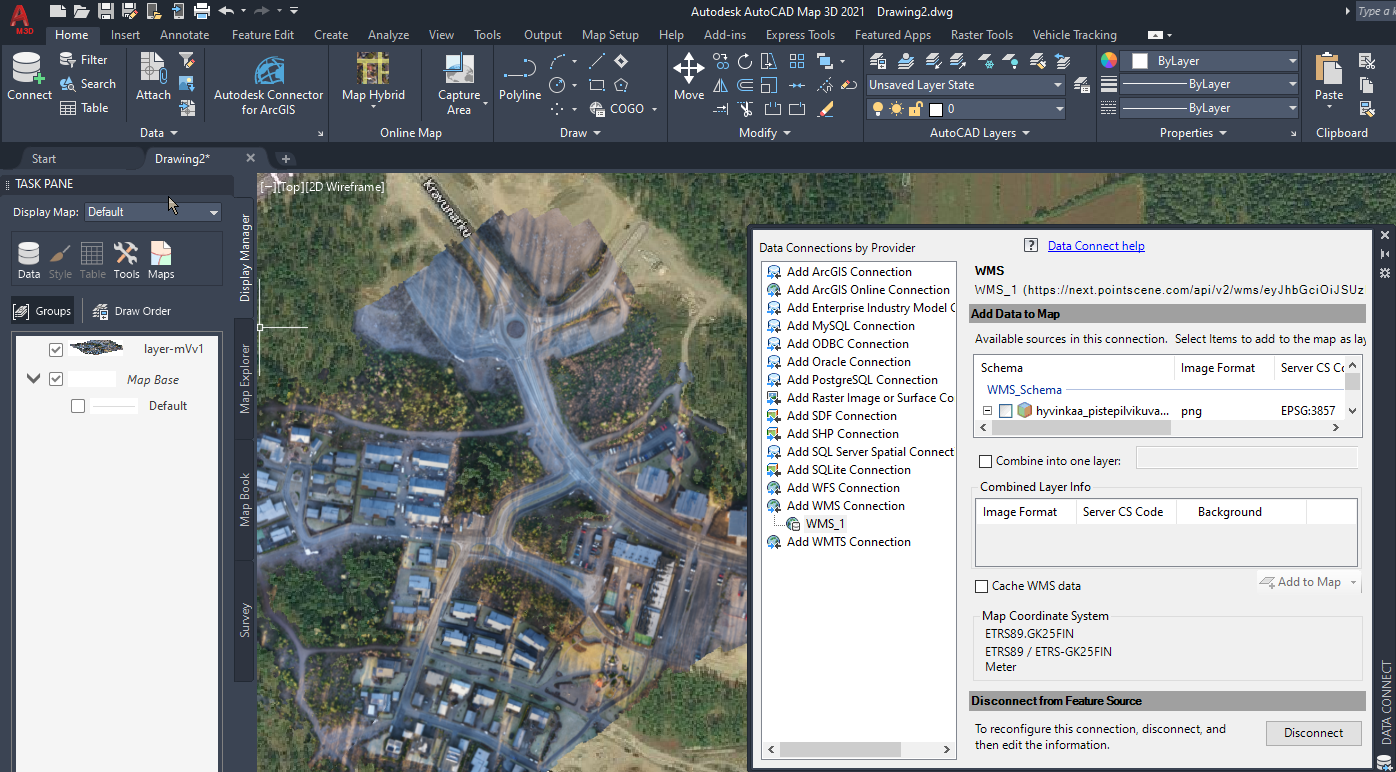Expand the Draw panel dropdown
The image size is (1396, 772).
[x=581, y=133]
